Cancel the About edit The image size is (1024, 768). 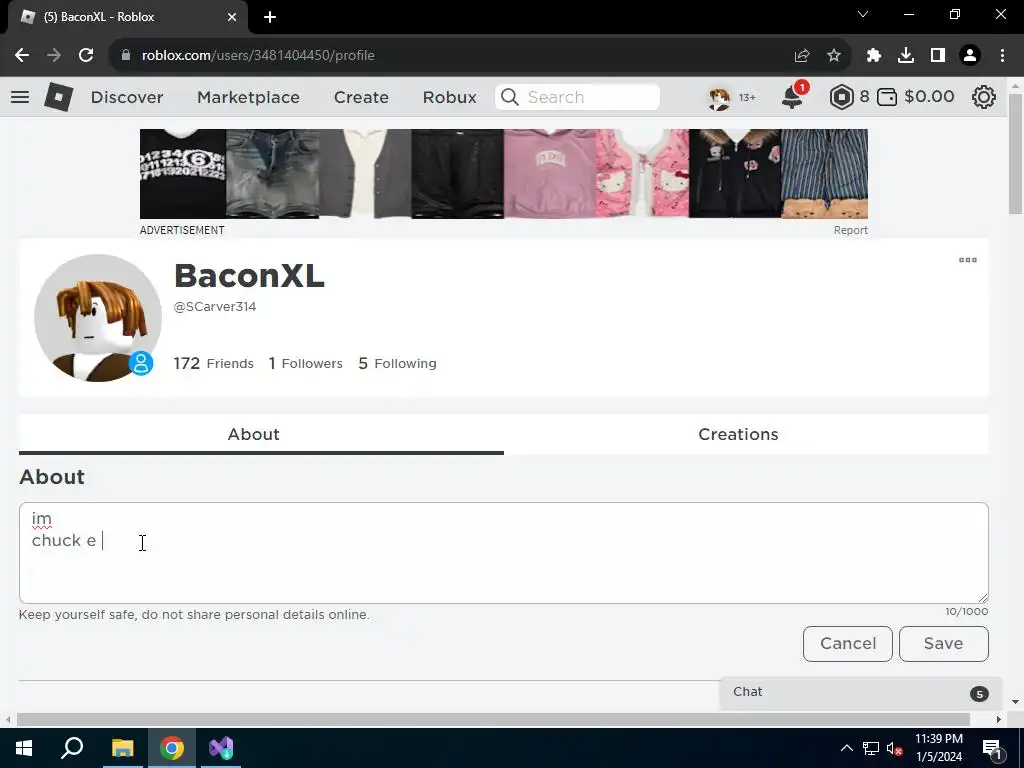click(848, 644)
